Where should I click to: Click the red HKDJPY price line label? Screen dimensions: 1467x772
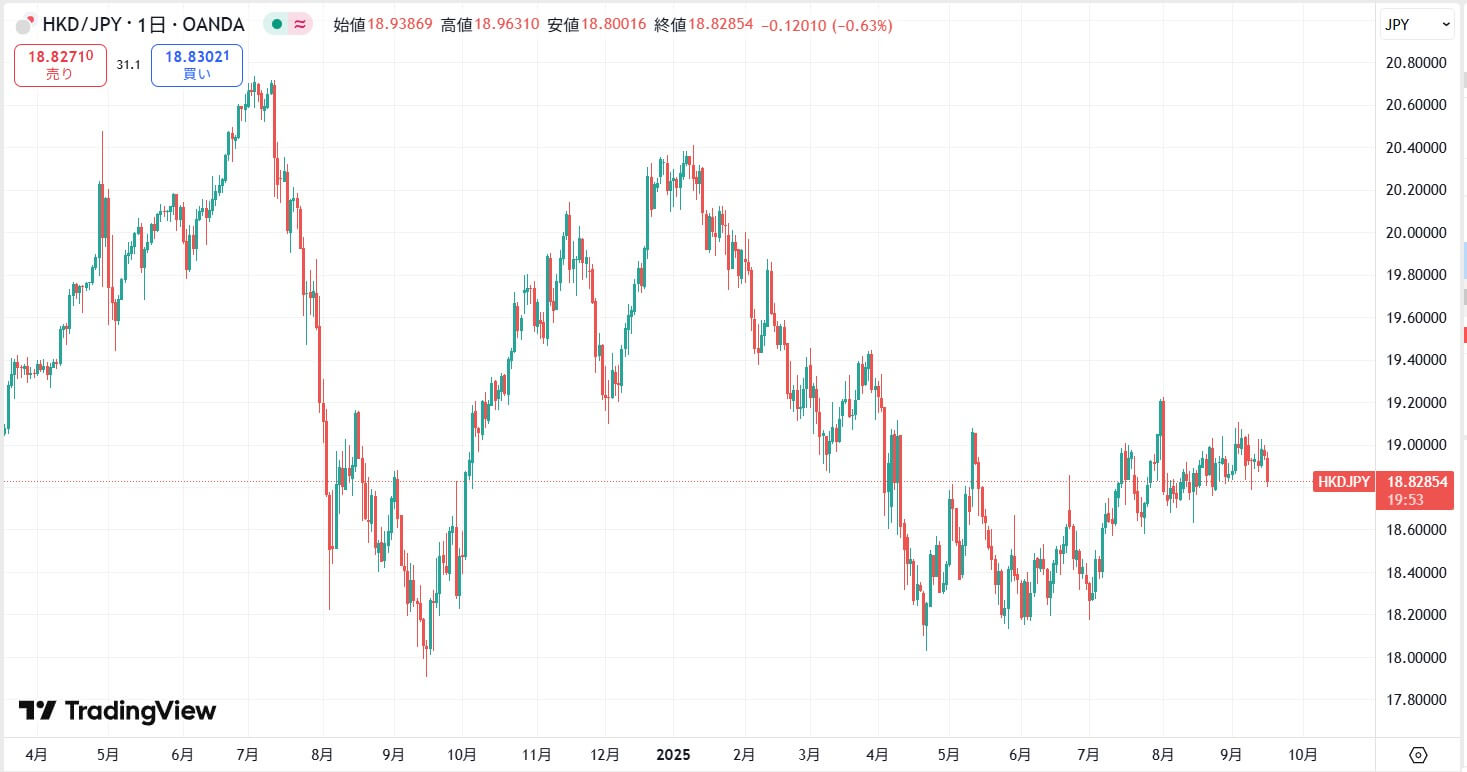tap(1343, 482)
